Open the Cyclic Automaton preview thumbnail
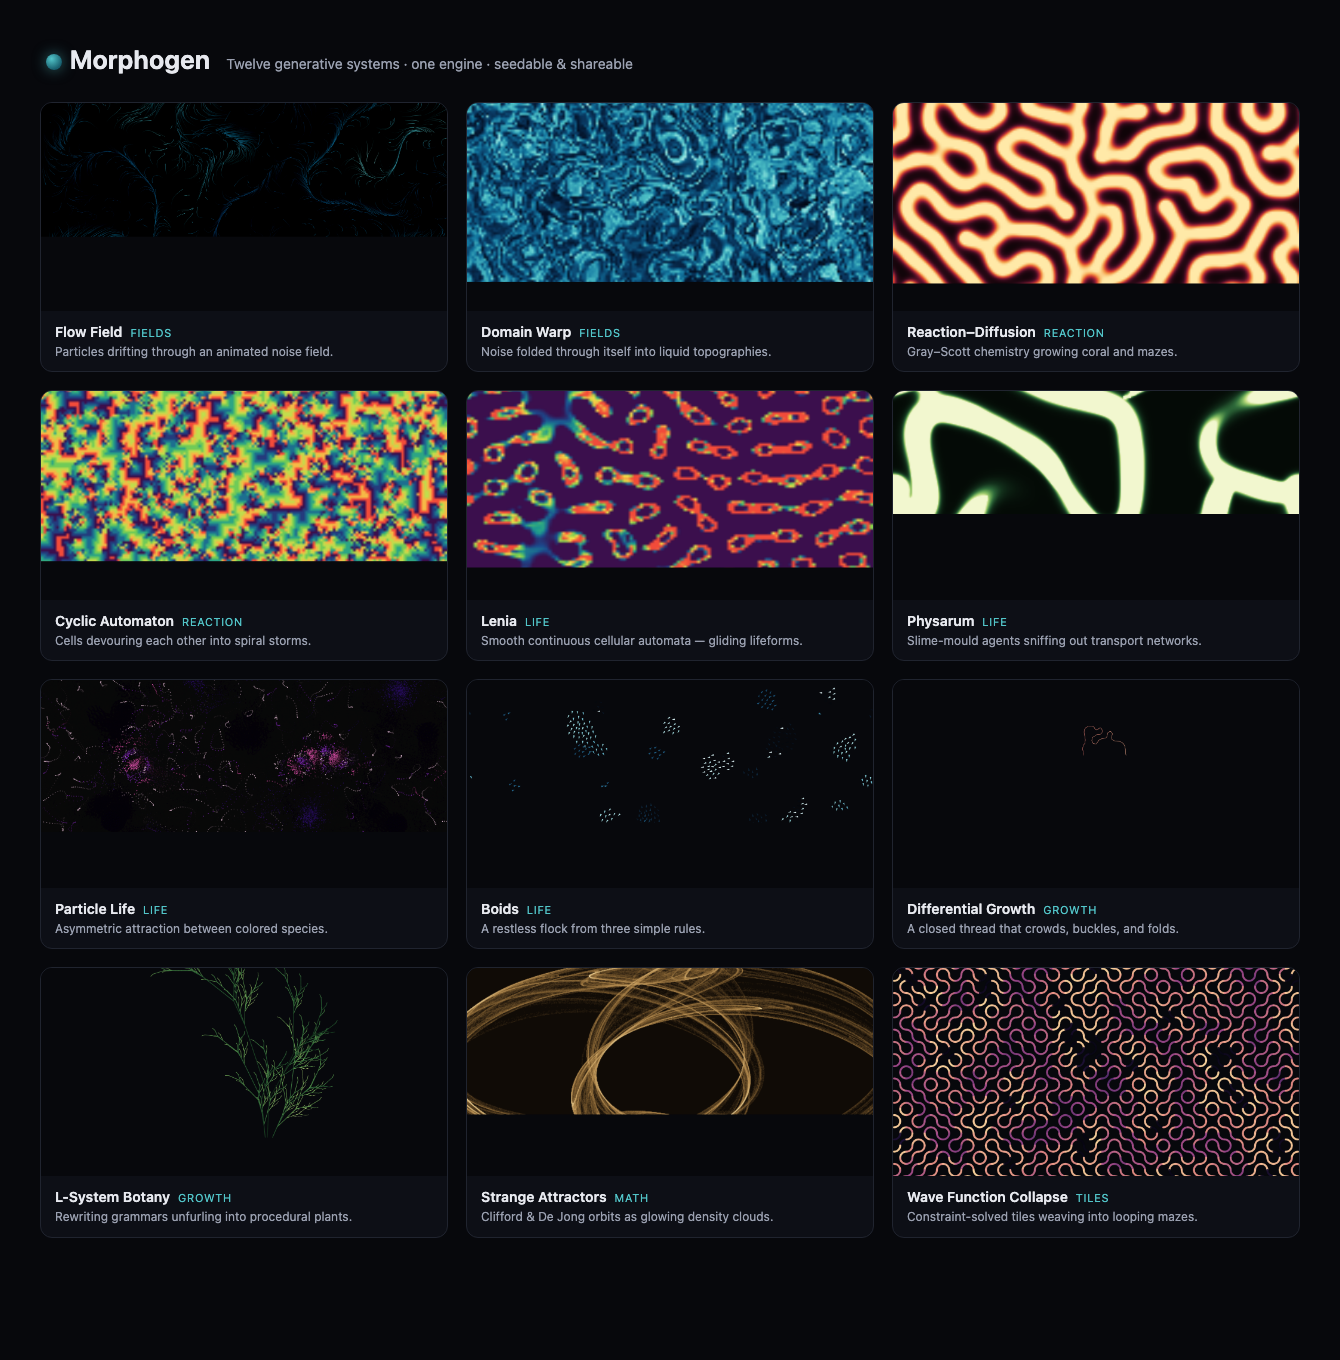Viewport: 1340px width, 1360px height. (244, 495)
